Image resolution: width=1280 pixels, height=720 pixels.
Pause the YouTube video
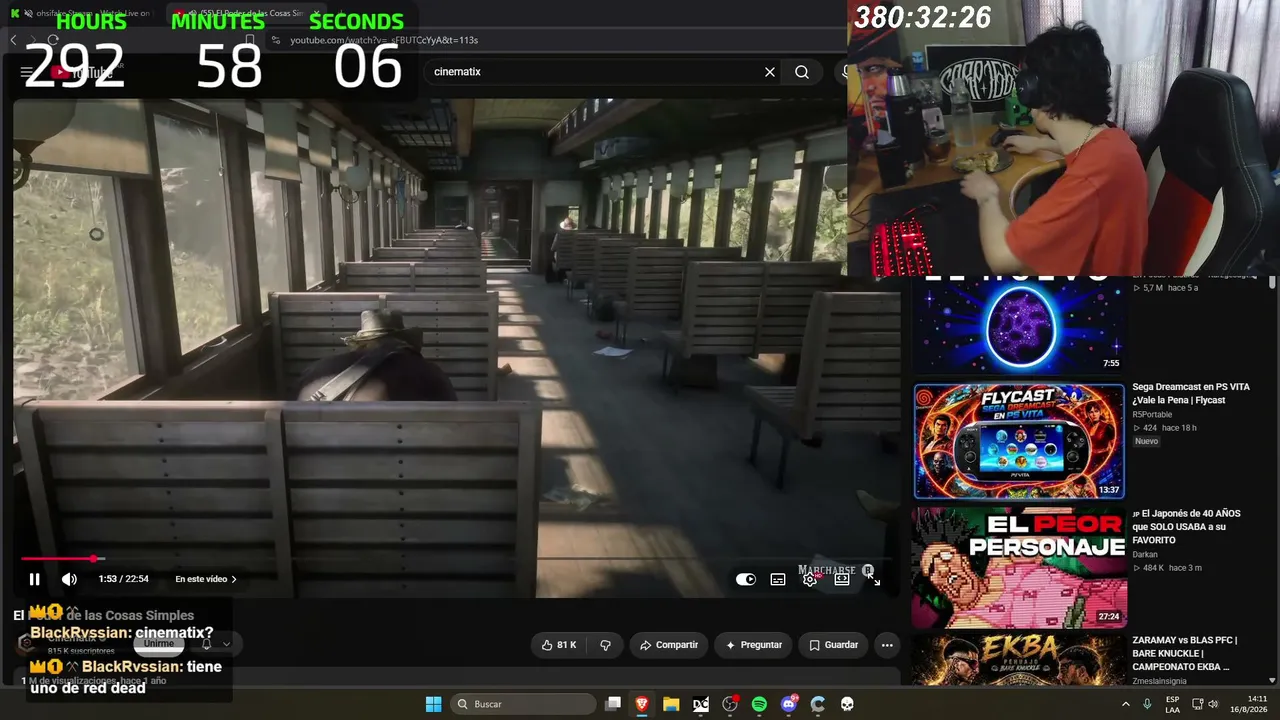34,579
